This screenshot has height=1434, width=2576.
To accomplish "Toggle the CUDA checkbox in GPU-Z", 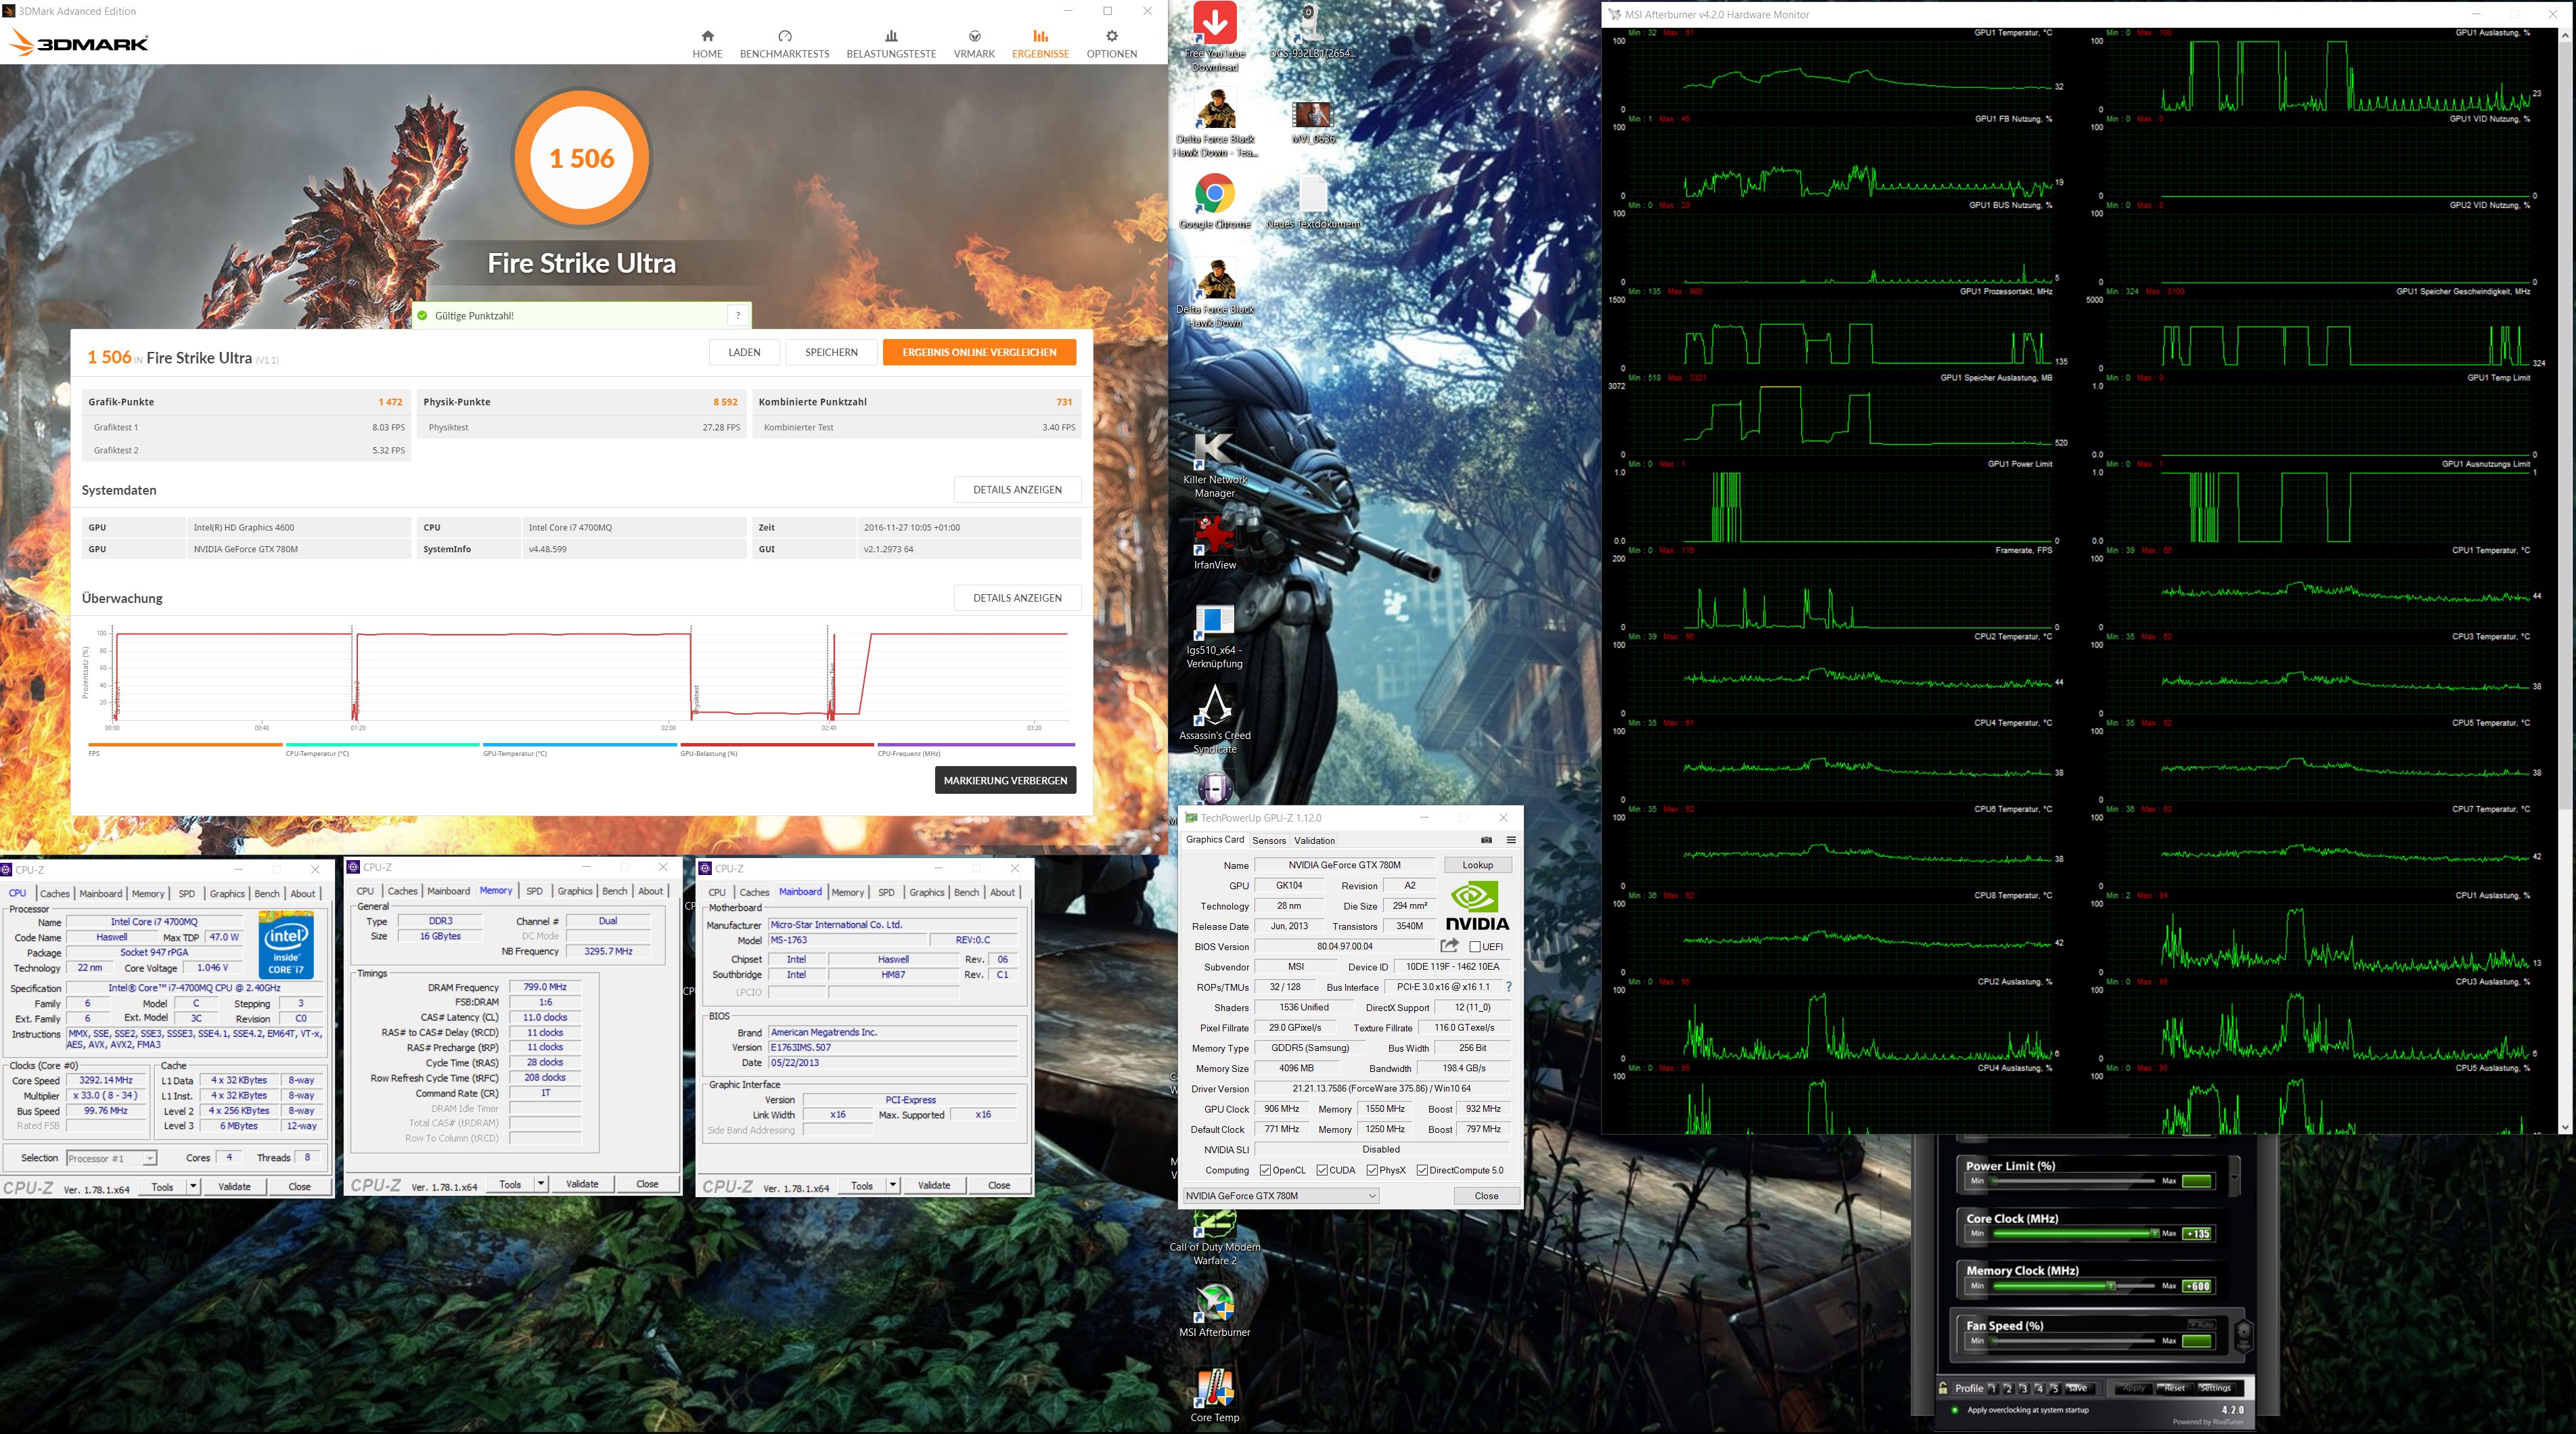I will click(x=1322, y=1170).
